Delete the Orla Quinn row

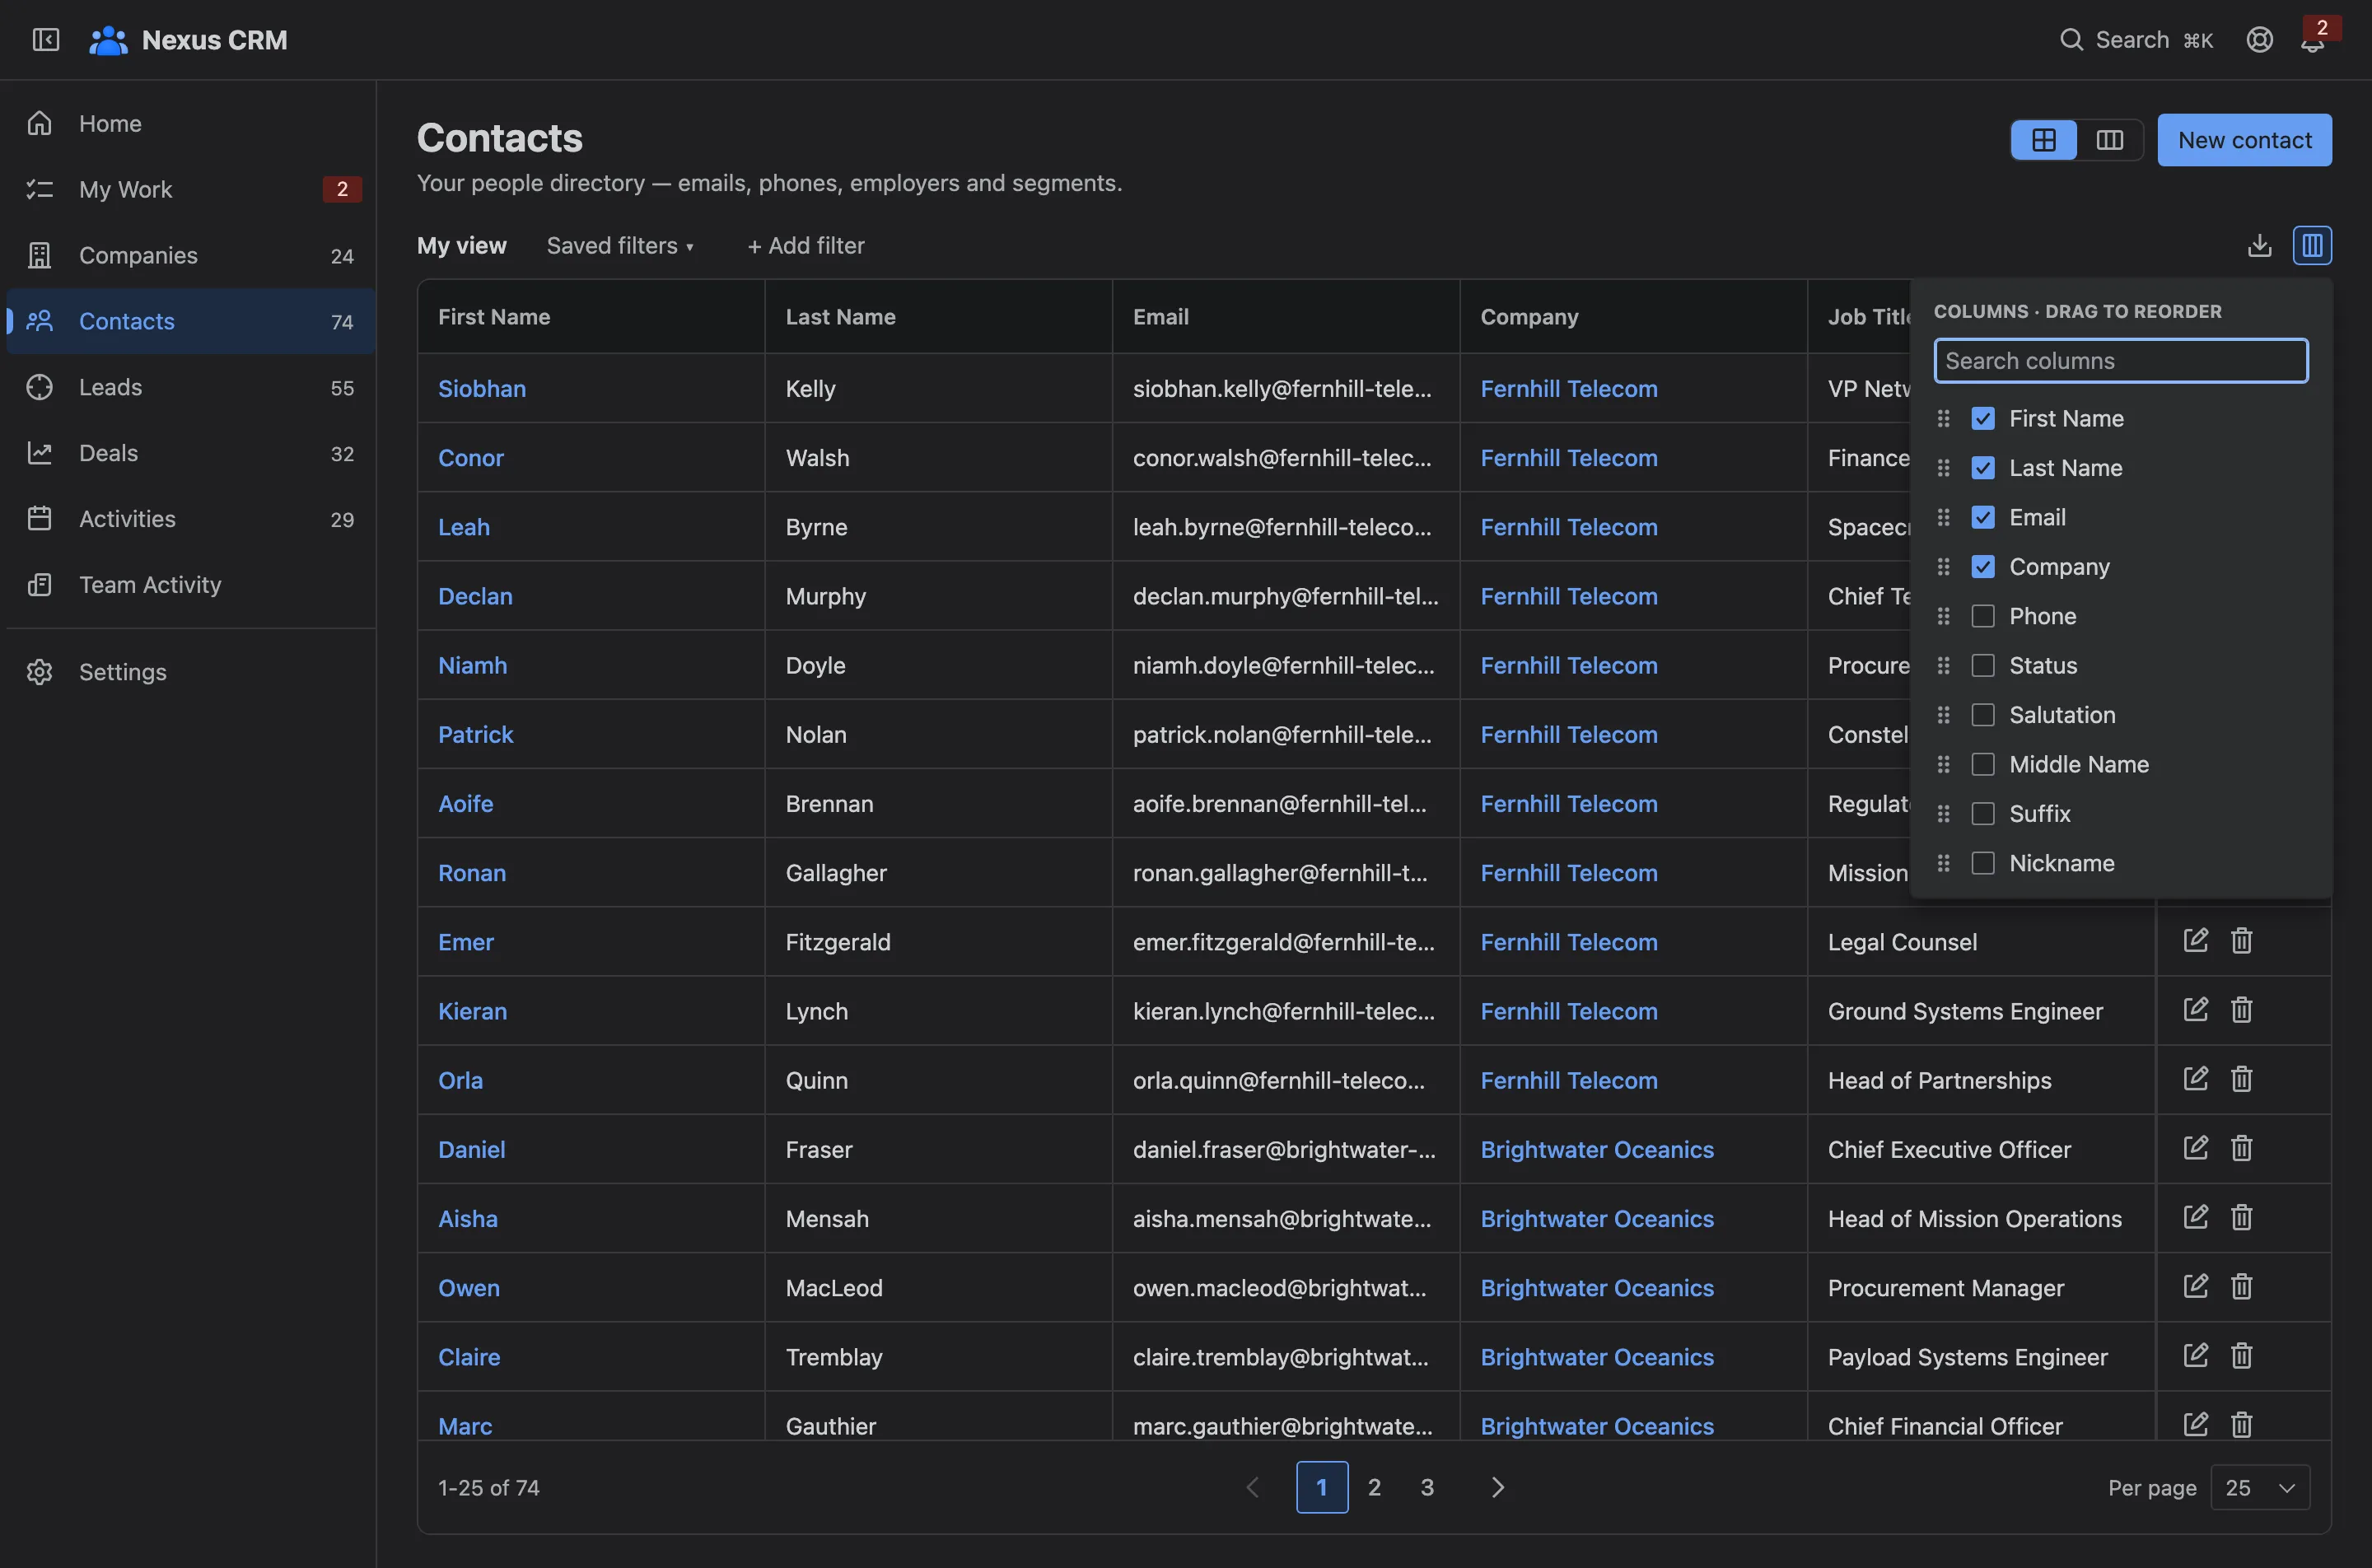tap(2242, 1078)
